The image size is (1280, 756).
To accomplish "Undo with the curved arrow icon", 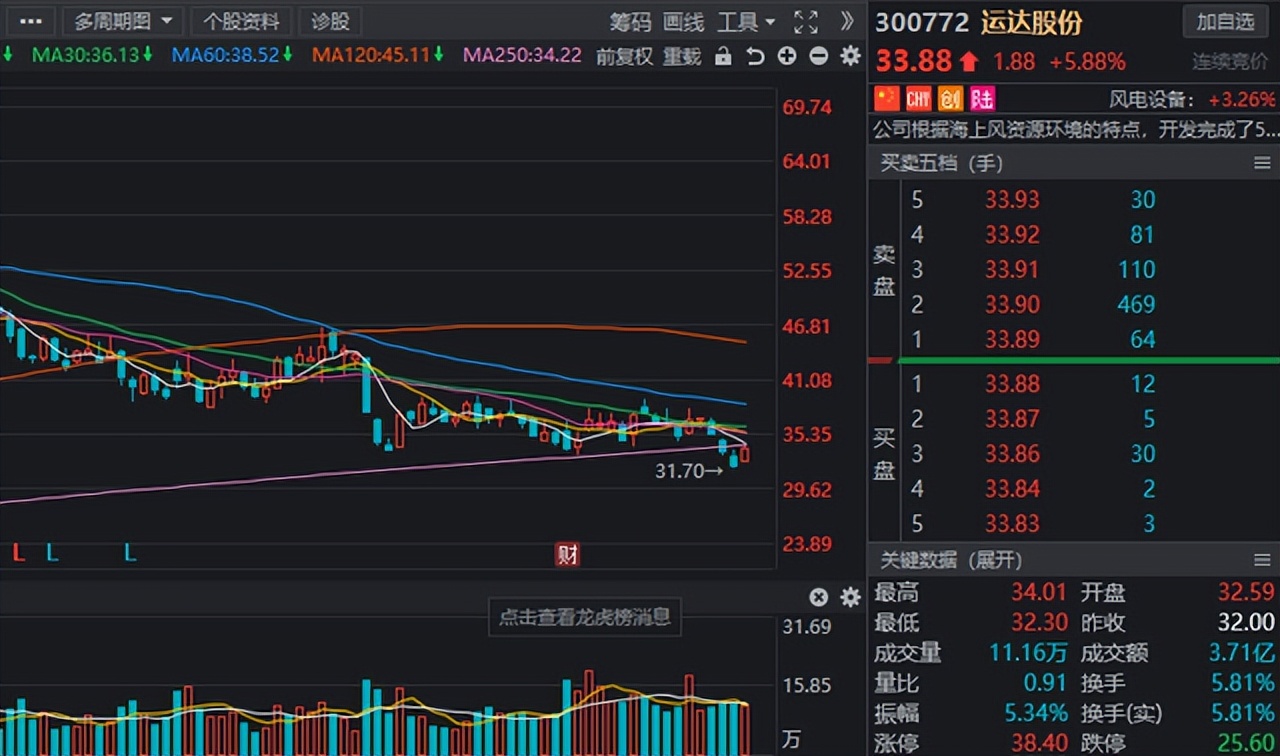I will [755, 57].
